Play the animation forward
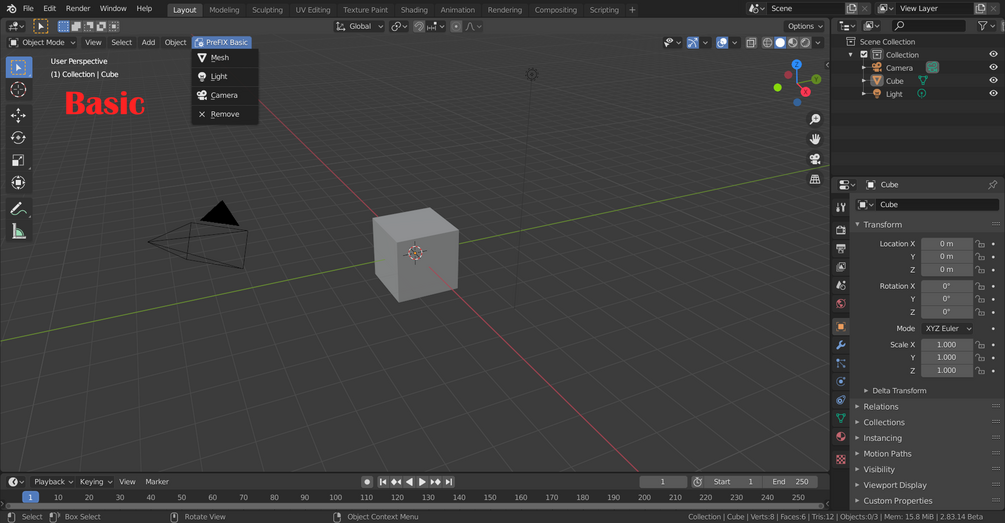This screenshot has height=523, width=1005. (x=422, y=482)
